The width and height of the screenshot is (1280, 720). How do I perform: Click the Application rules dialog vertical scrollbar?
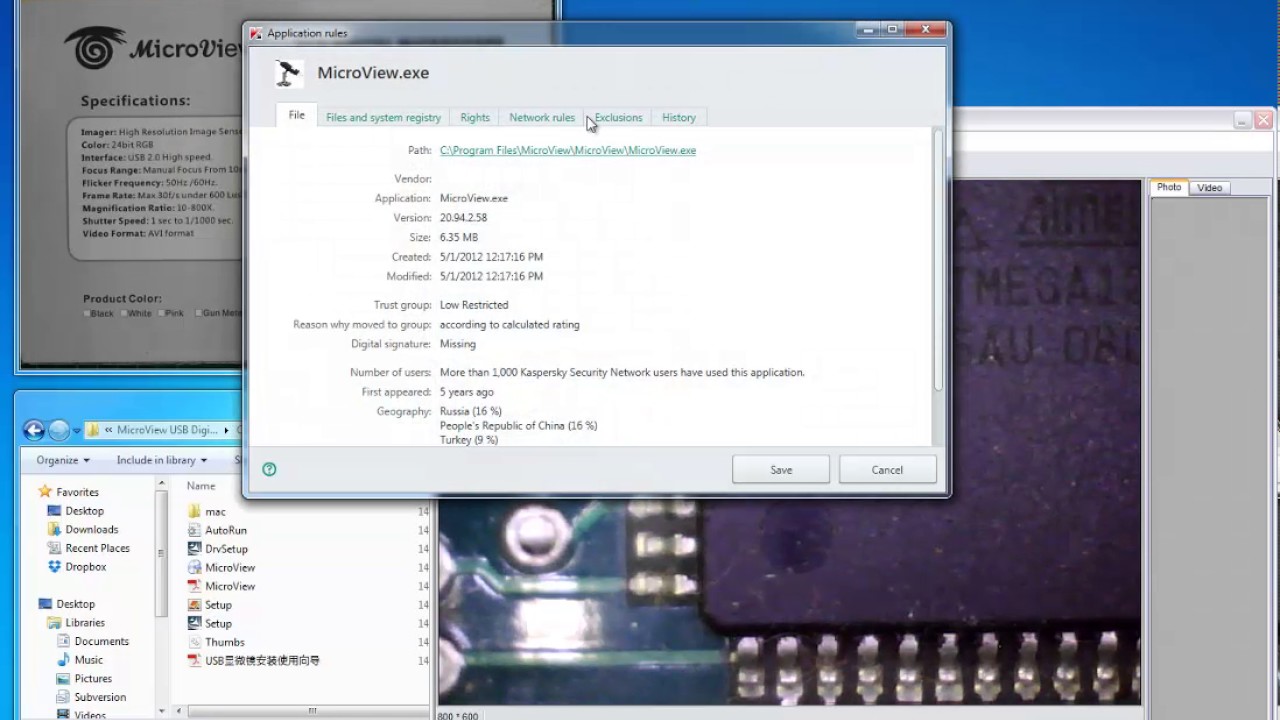click(x=937, y=260)
